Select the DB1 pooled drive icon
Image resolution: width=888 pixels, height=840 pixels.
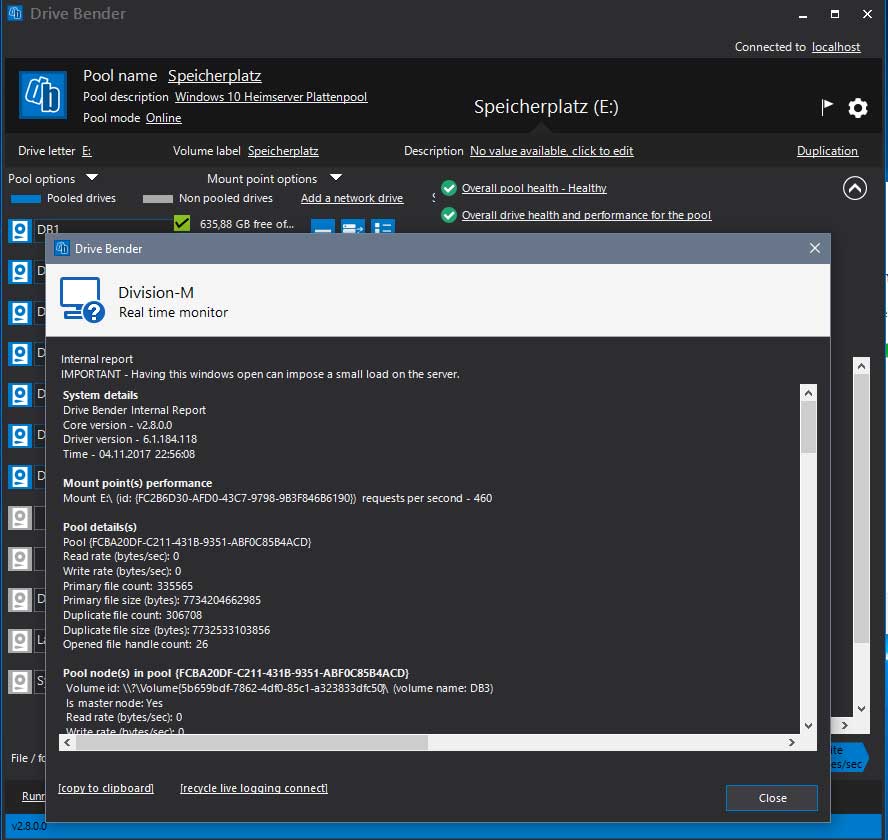[x=20, y=231]
